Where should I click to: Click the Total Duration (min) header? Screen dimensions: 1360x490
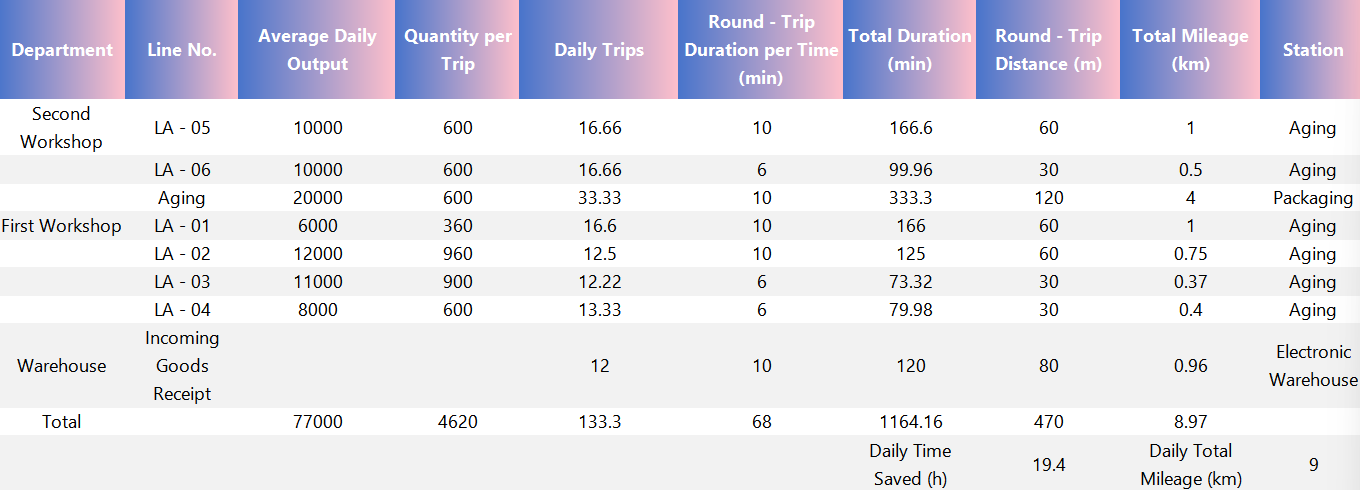(x=910, y=50)
